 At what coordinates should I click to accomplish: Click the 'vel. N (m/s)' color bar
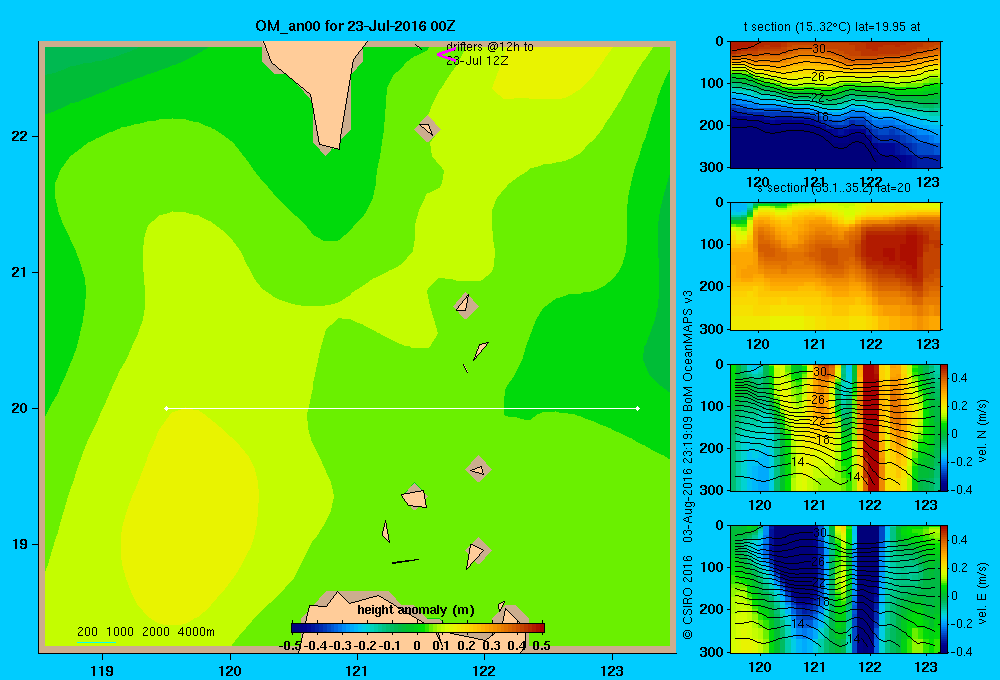tap(944, 427)
